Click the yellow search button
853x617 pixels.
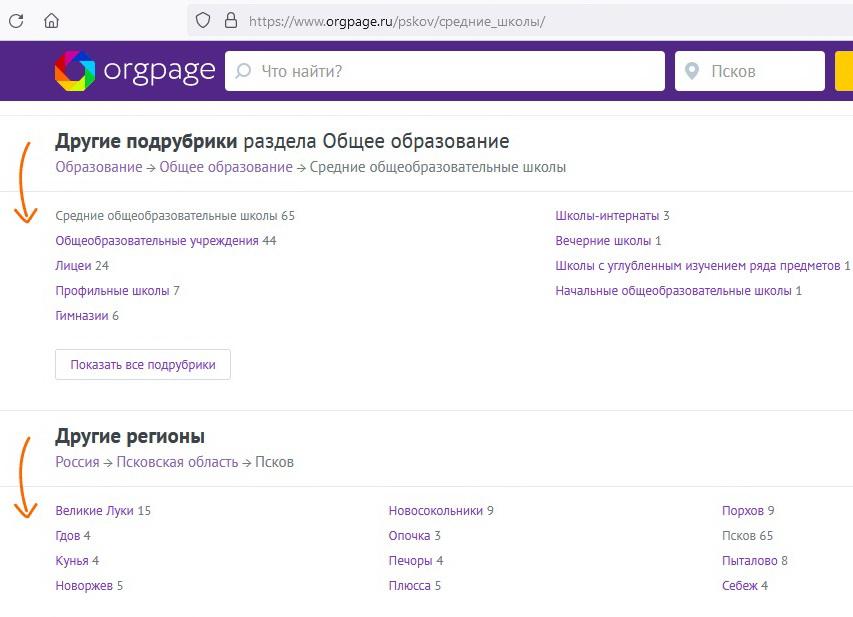point(844,71)
